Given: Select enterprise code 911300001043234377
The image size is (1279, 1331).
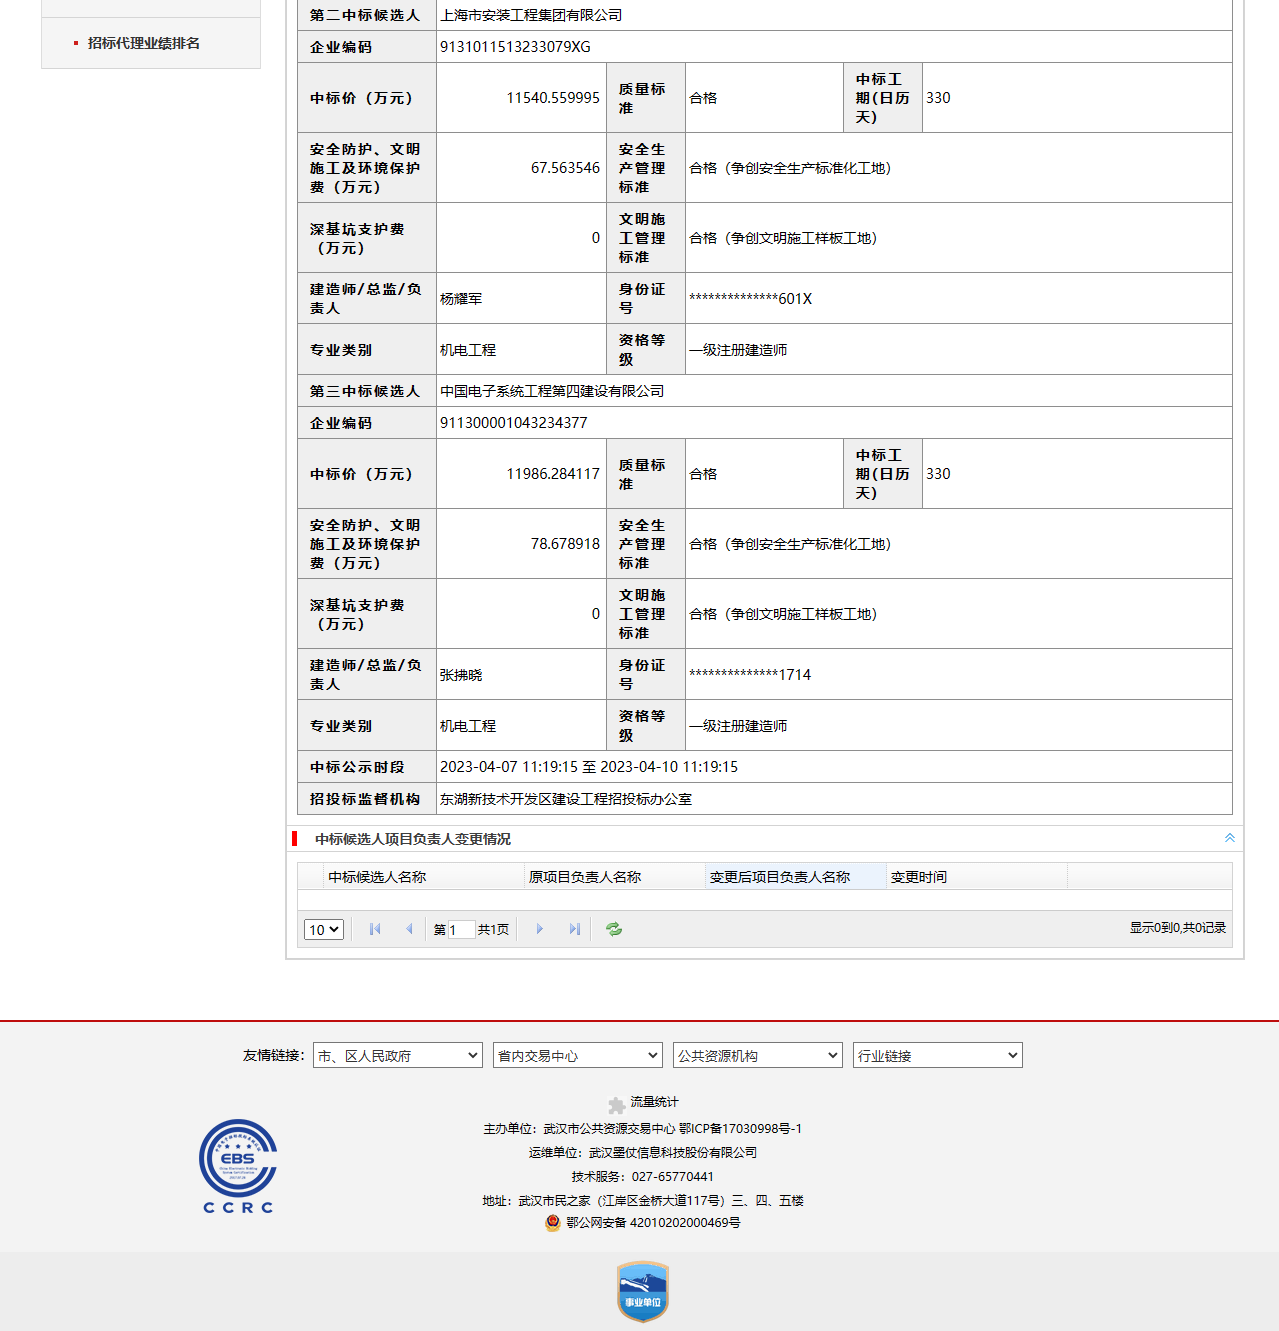Looking at the screenshot, I should pos(514,423).
